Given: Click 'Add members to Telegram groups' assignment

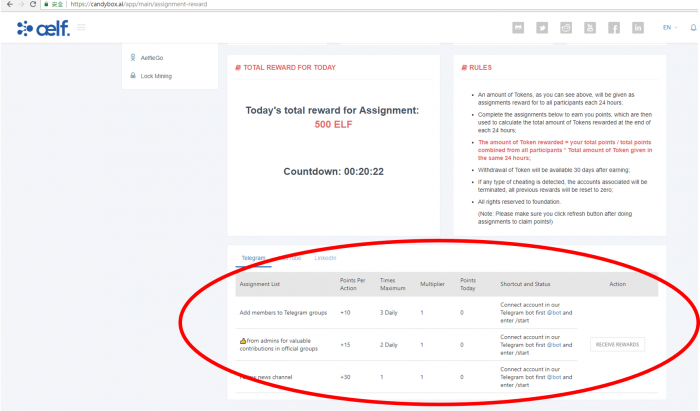Looking at the screenshot, I should [x=283, y=313].
